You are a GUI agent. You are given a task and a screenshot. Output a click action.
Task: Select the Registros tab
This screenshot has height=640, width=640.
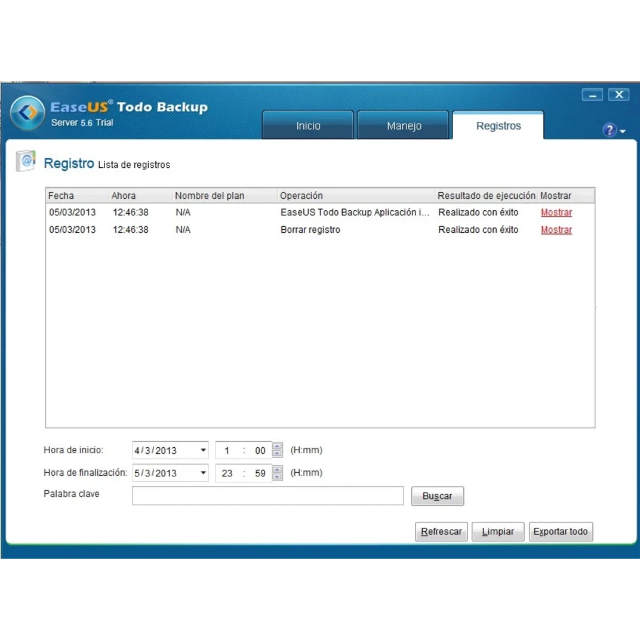498,126
